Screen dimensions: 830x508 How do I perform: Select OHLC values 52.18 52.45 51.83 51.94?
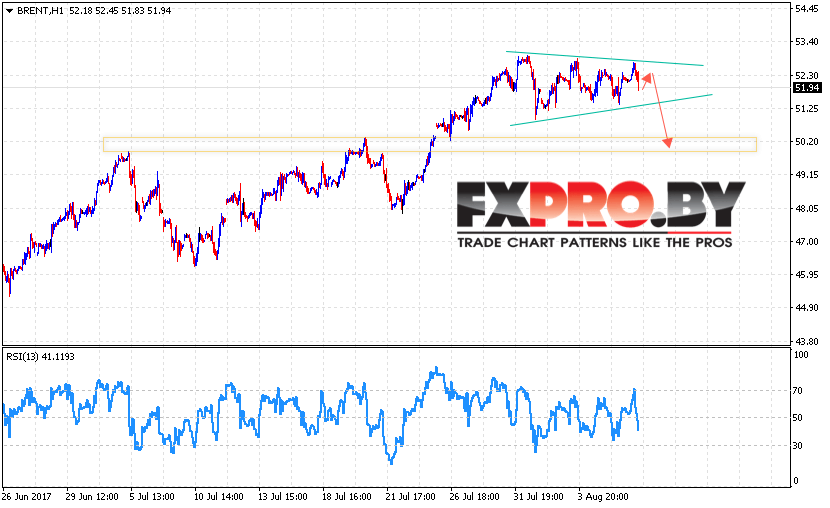click(x=120, y=11)
